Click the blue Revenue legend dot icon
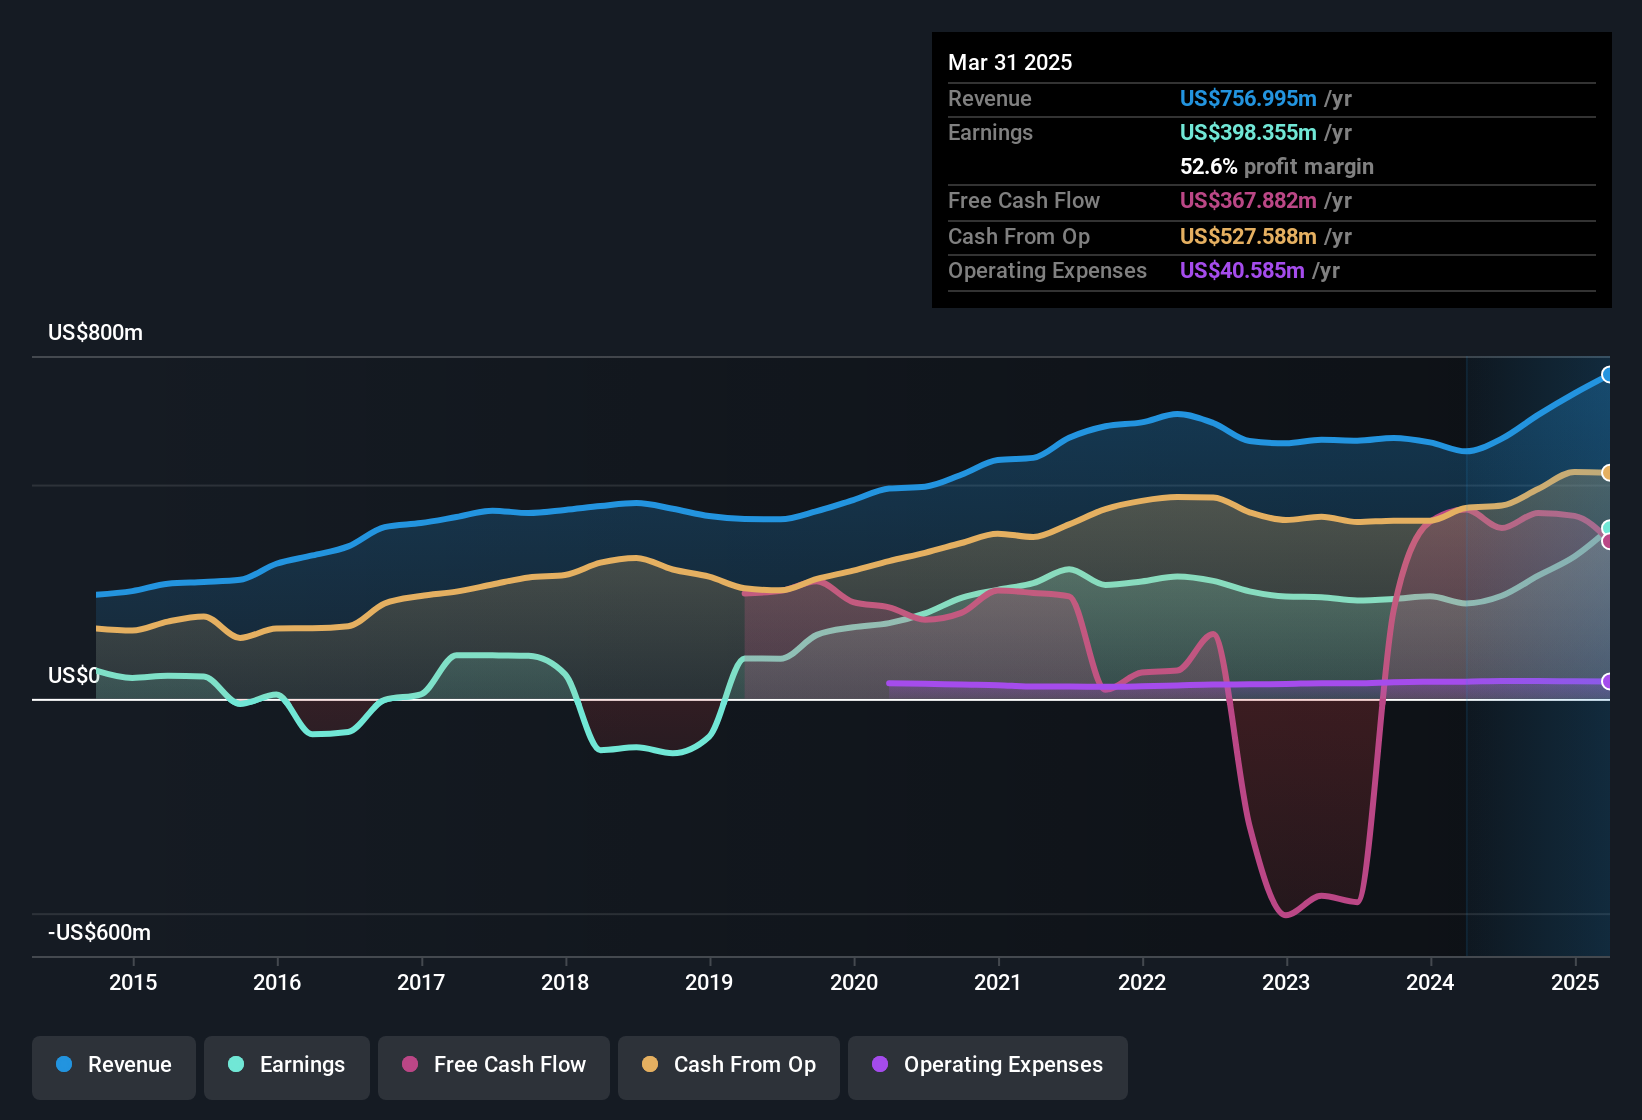Screen dimensions: 1642x1120 coord(64,1065)
